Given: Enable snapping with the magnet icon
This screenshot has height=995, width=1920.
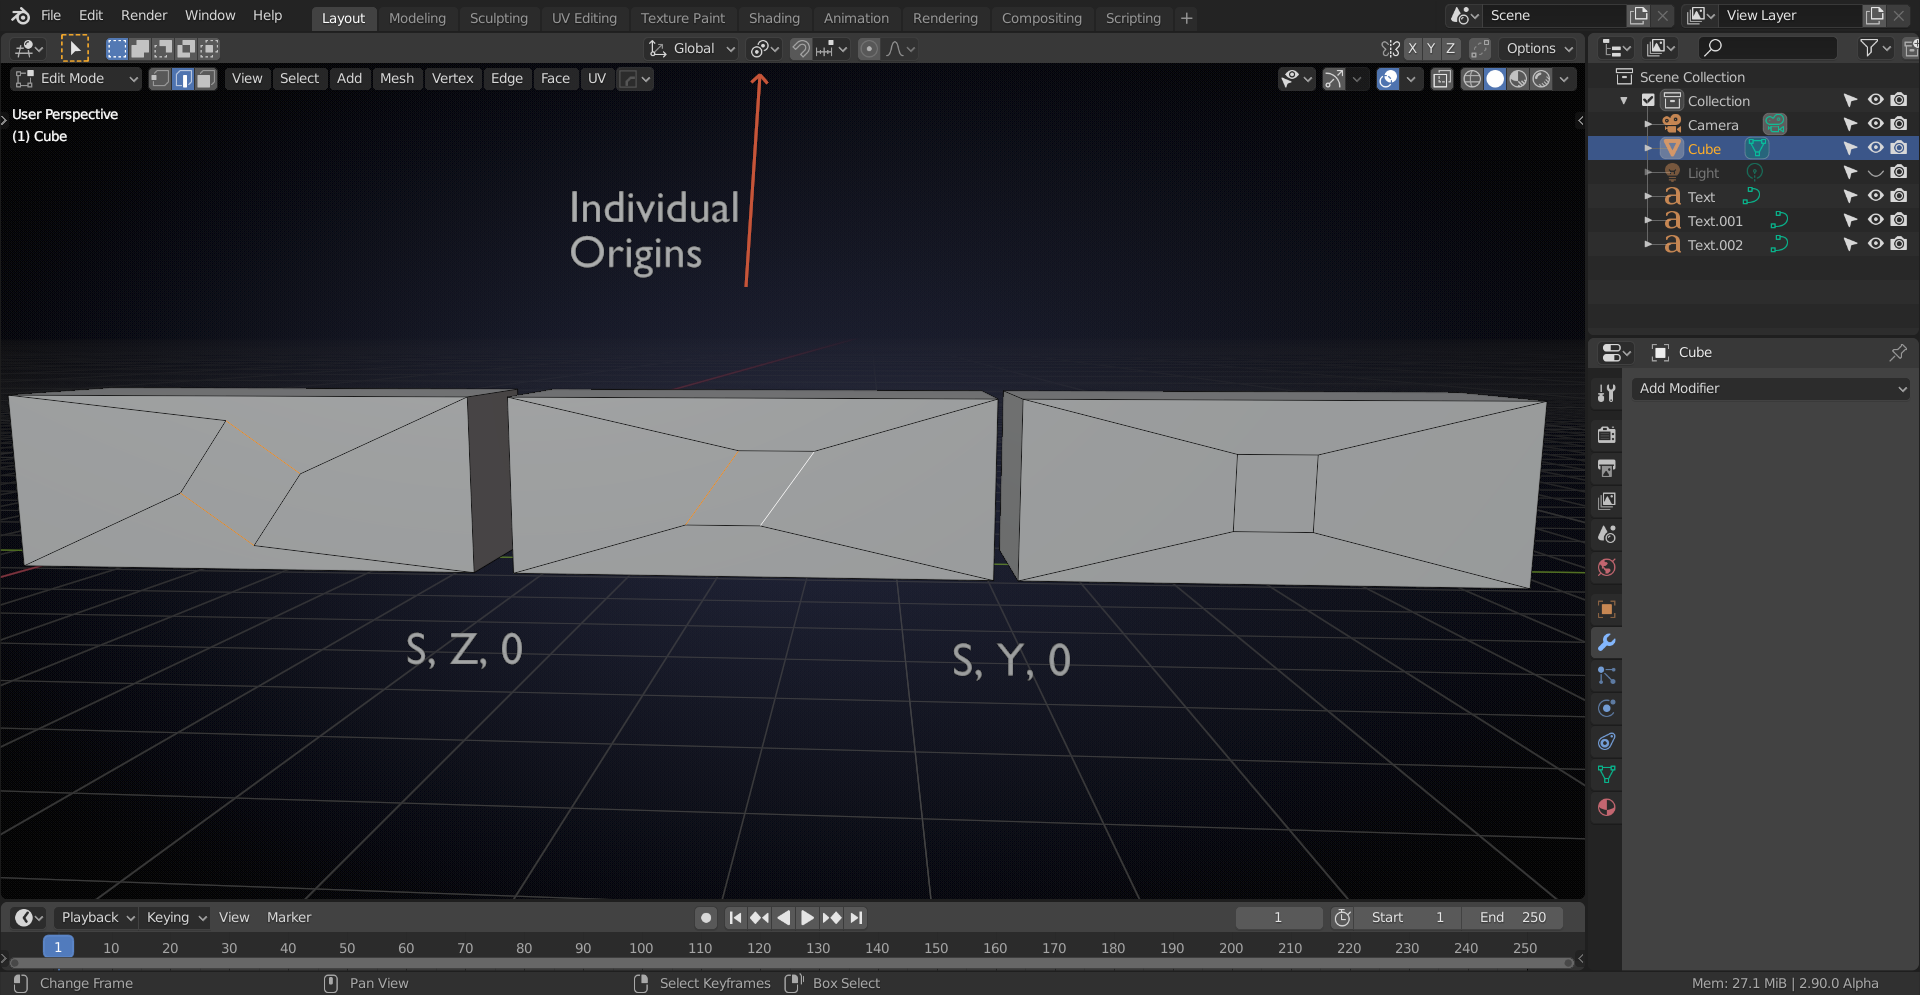Looking at the screenshot, I should click(800, 48).
